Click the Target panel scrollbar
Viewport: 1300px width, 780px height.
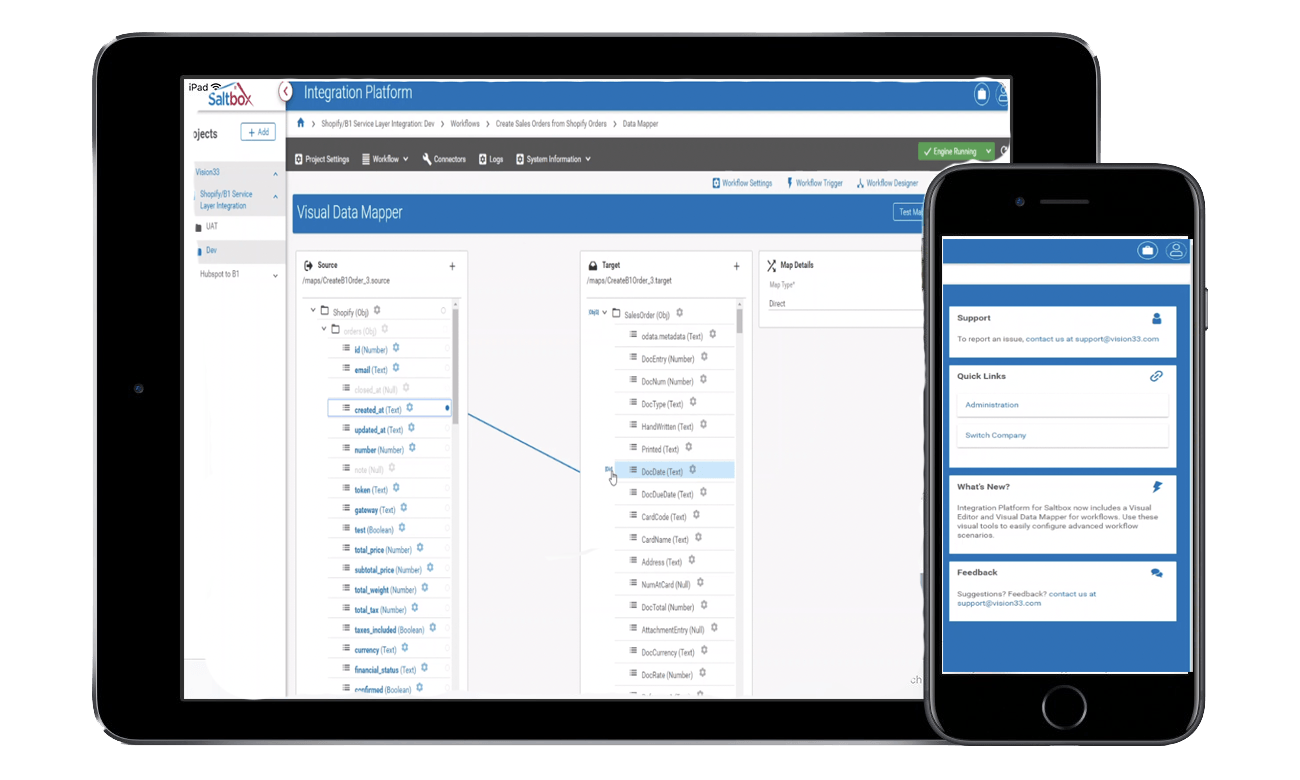point(740,320)
